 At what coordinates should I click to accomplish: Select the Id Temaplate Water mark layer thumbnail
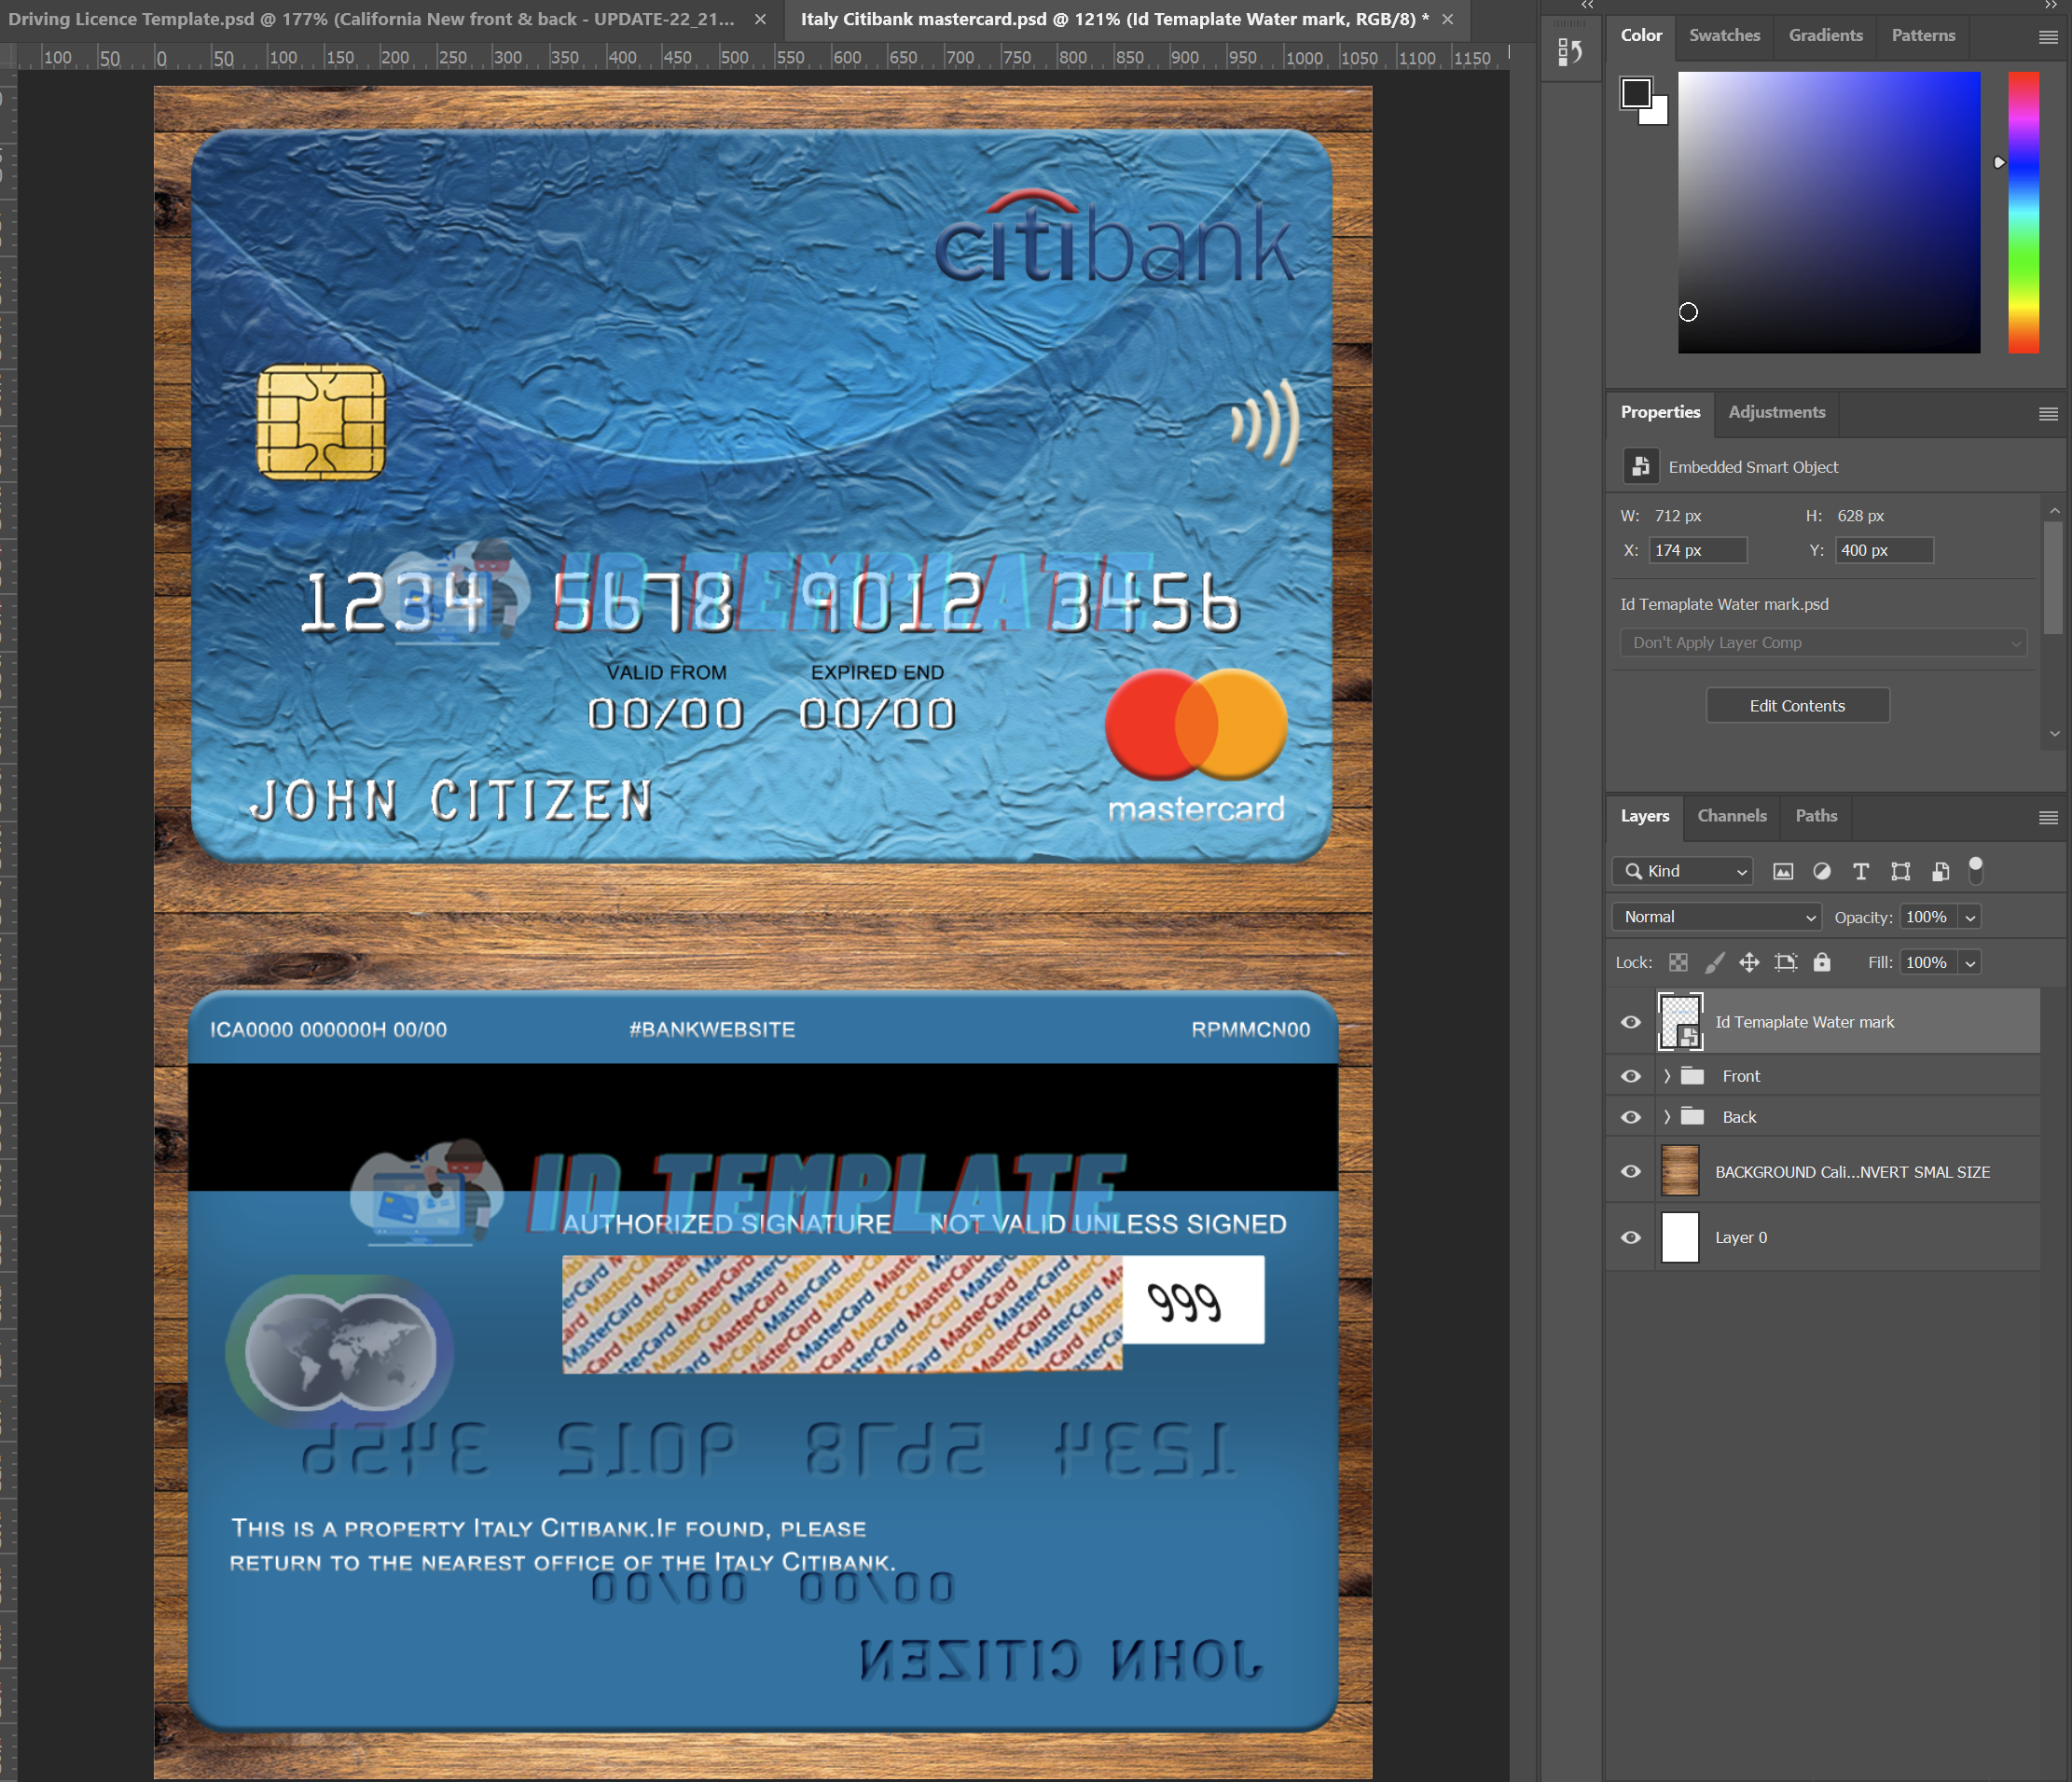pos(1680,1021)
